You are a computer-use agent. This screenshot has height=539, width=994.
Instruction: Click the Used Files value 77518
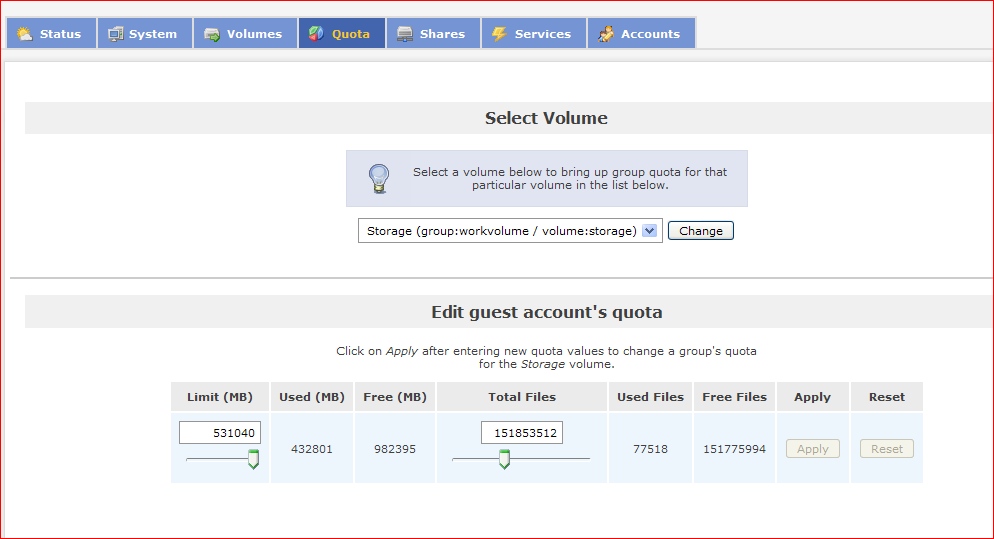[650, 449]
